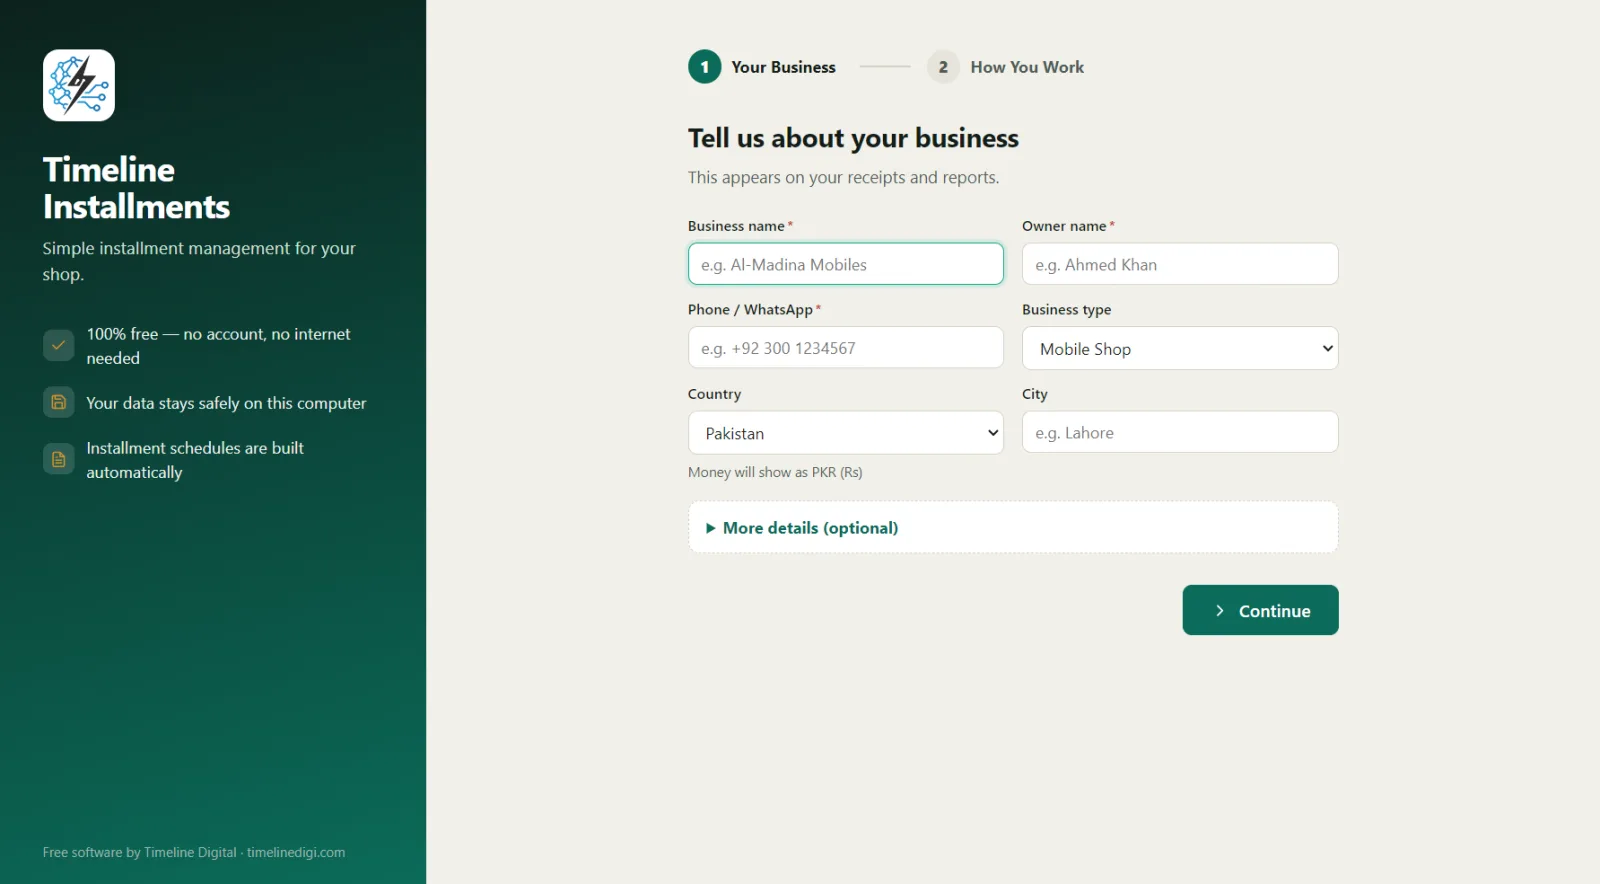This screenshot has height=884, width=1600.
Task: Click 'This appears on your receipts and reports.'
Action: (x=843, y=177)
